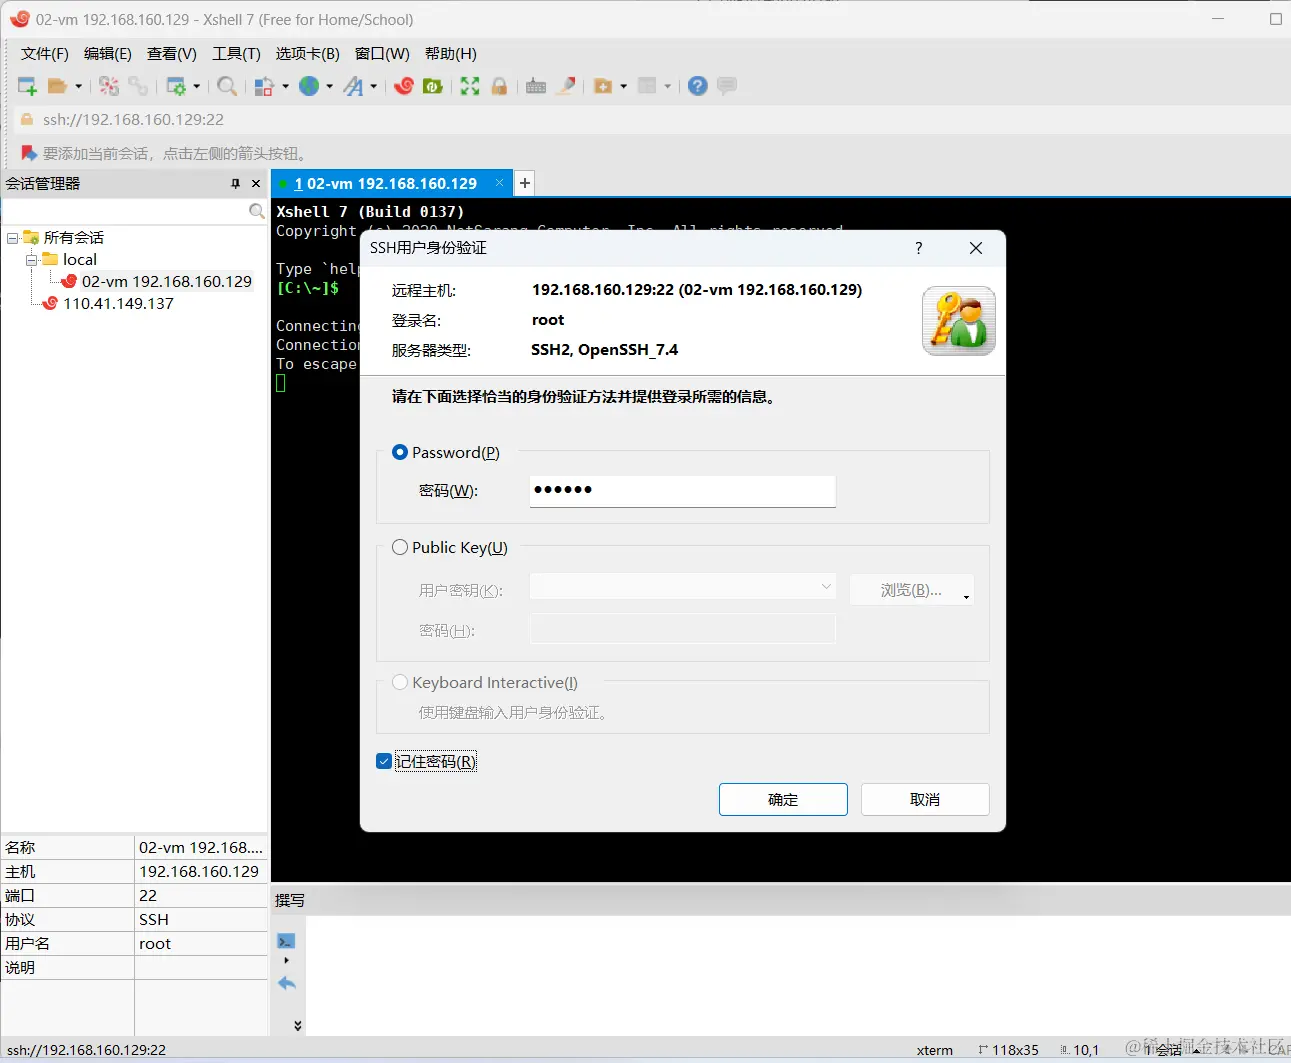The height and width of the screenshot is (1063, 1291).
Task: Expand the color scheme dropdown arrow
Action: click(x=285, y=86)
